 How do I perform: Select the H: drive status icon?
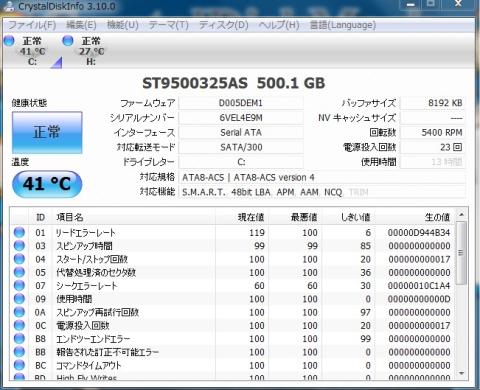[x=68, y=41]
